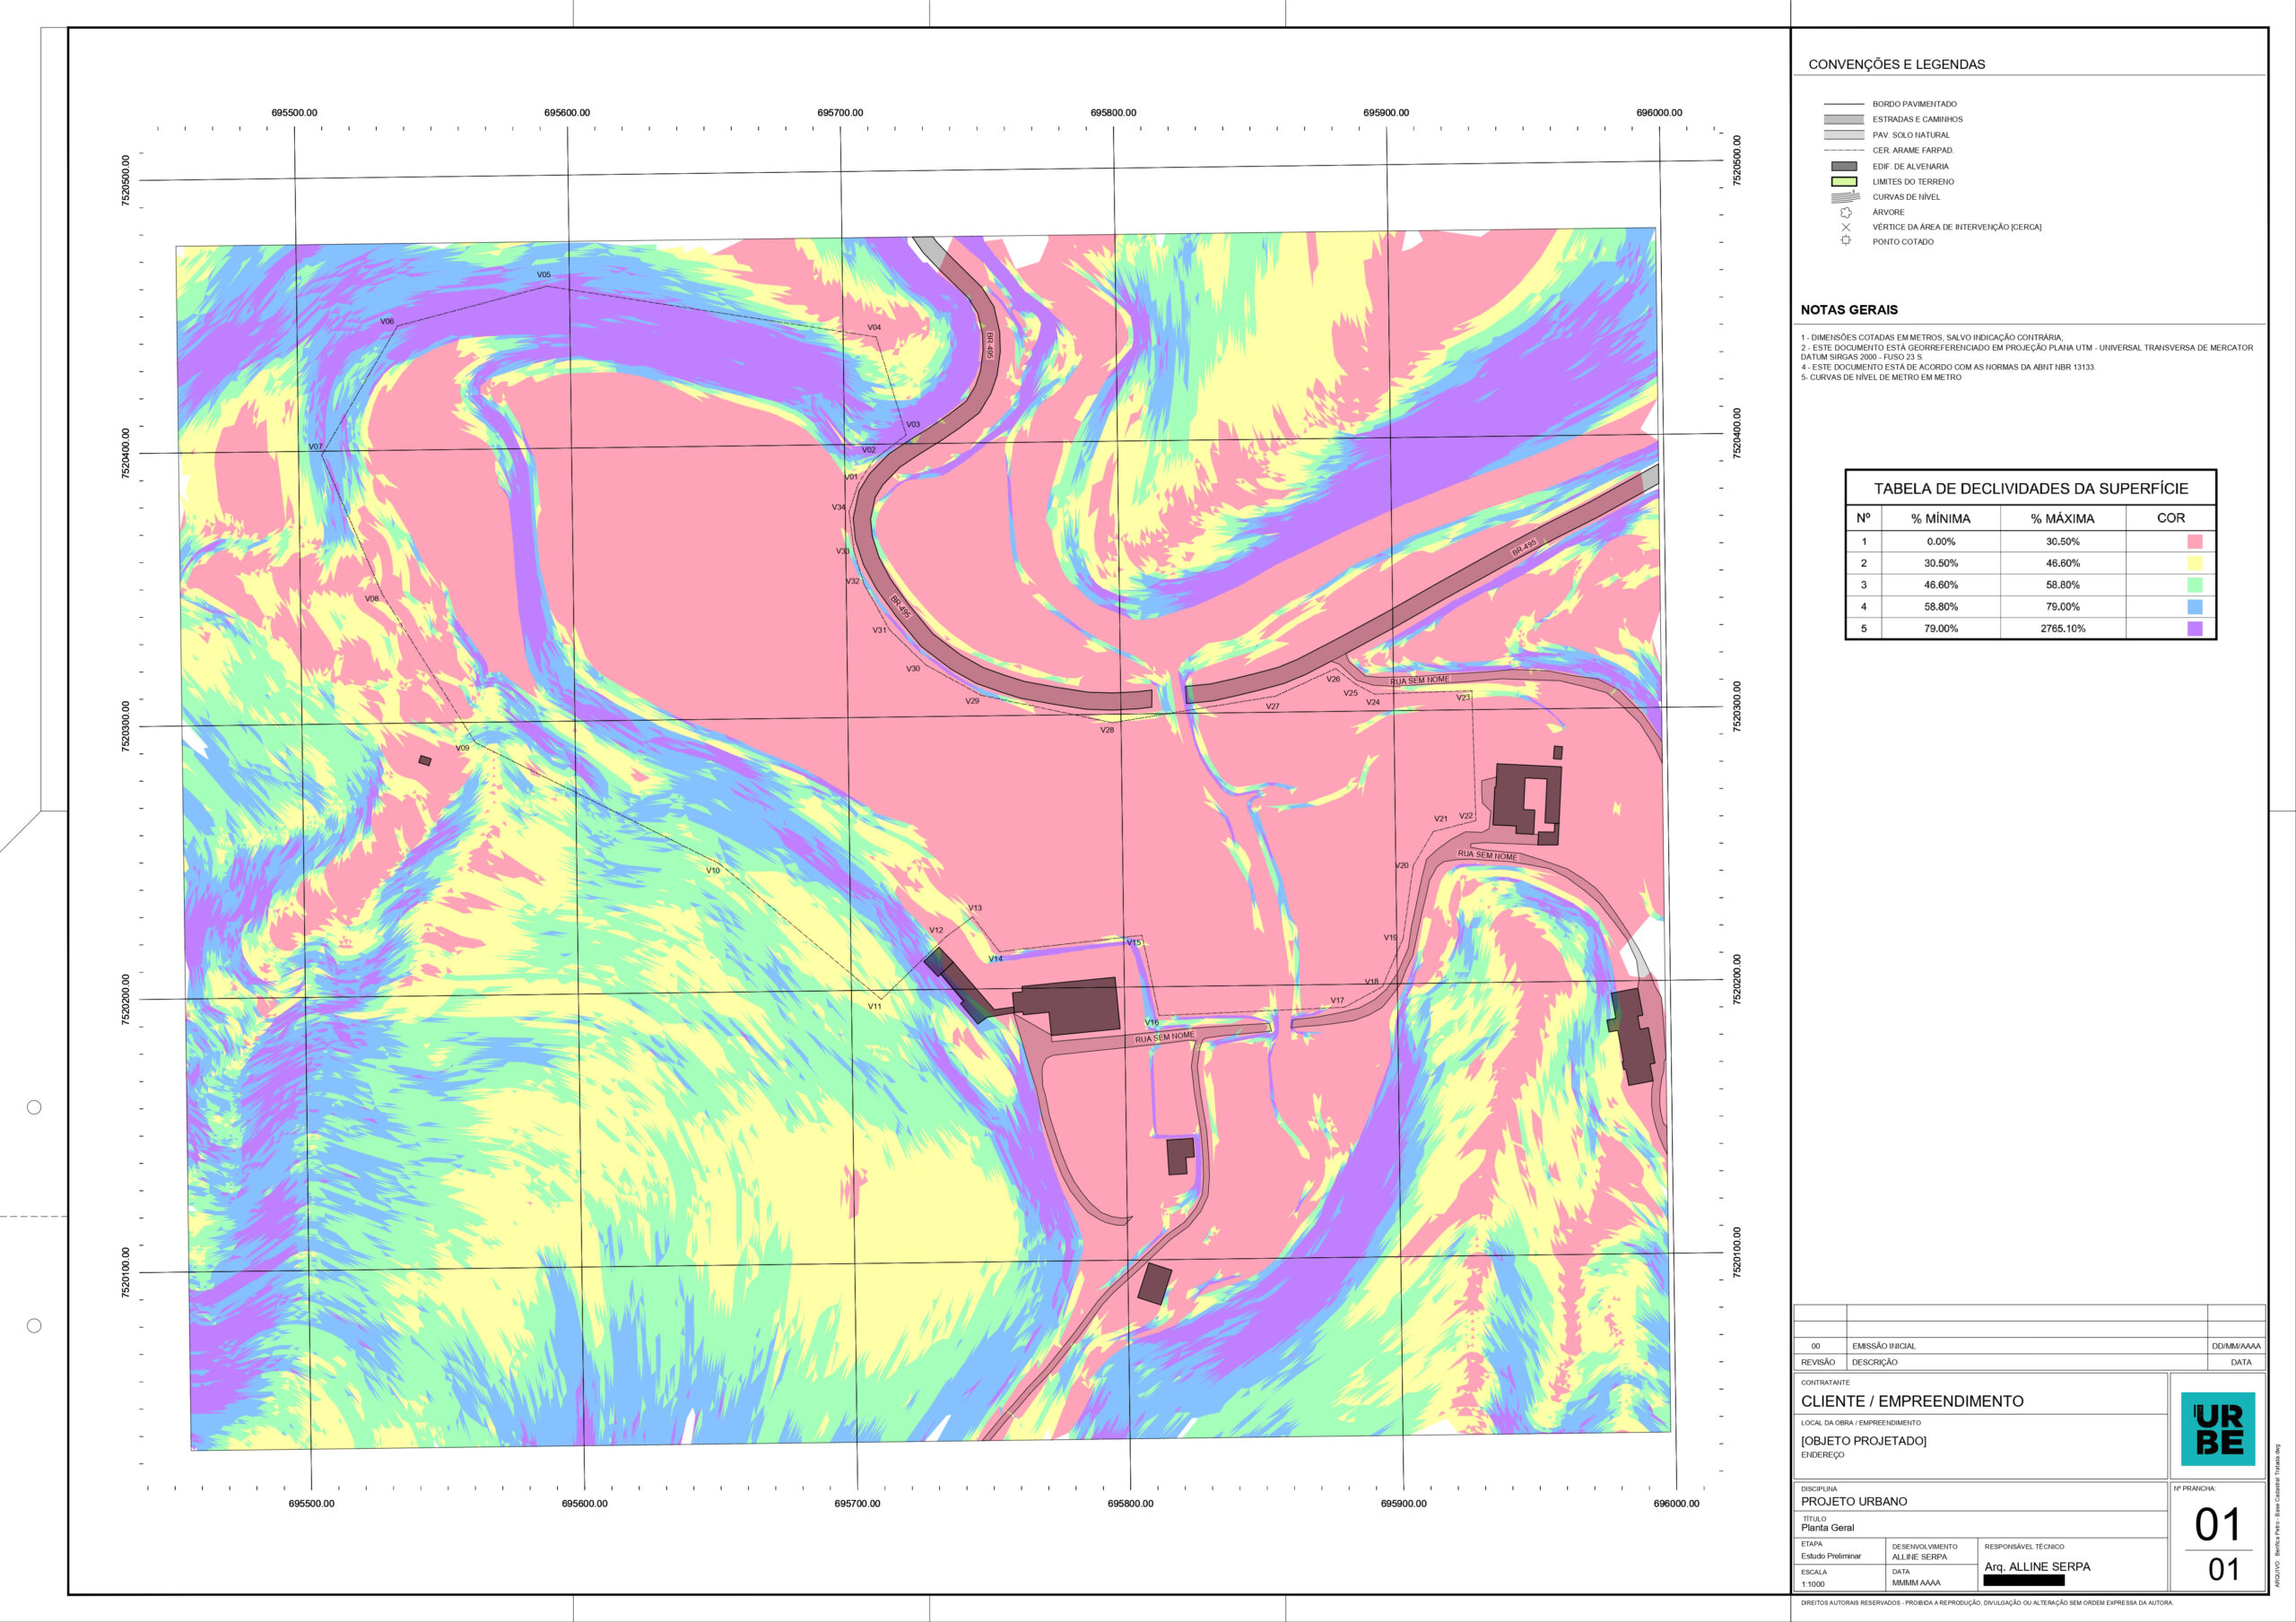Click the yellow swatch for 30.50%-46.60% slope
The width and height of the screenshot is (2296, 1622).
[x=2194, y=563]
